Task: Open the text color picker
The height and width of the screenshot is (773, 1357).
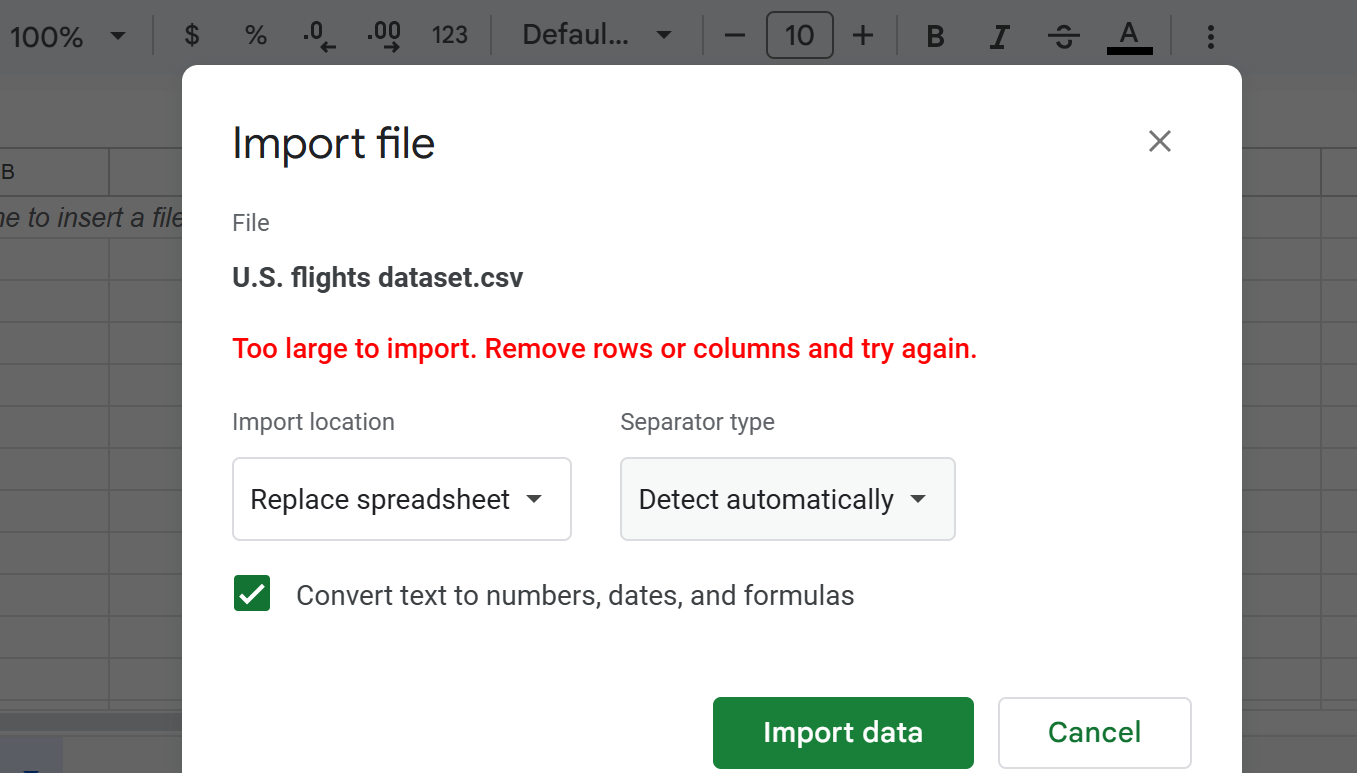Action: pos(1129,35)
